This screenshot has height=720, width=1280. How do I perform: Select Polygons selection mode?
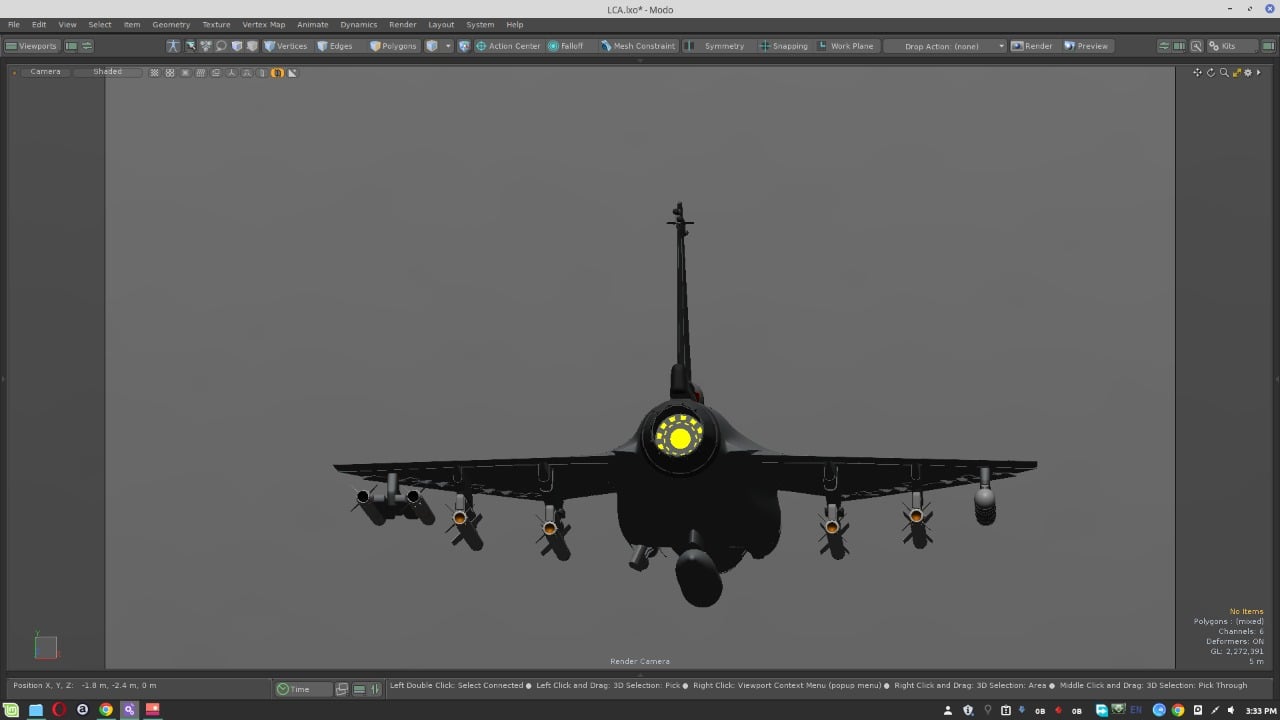[393, 46]
